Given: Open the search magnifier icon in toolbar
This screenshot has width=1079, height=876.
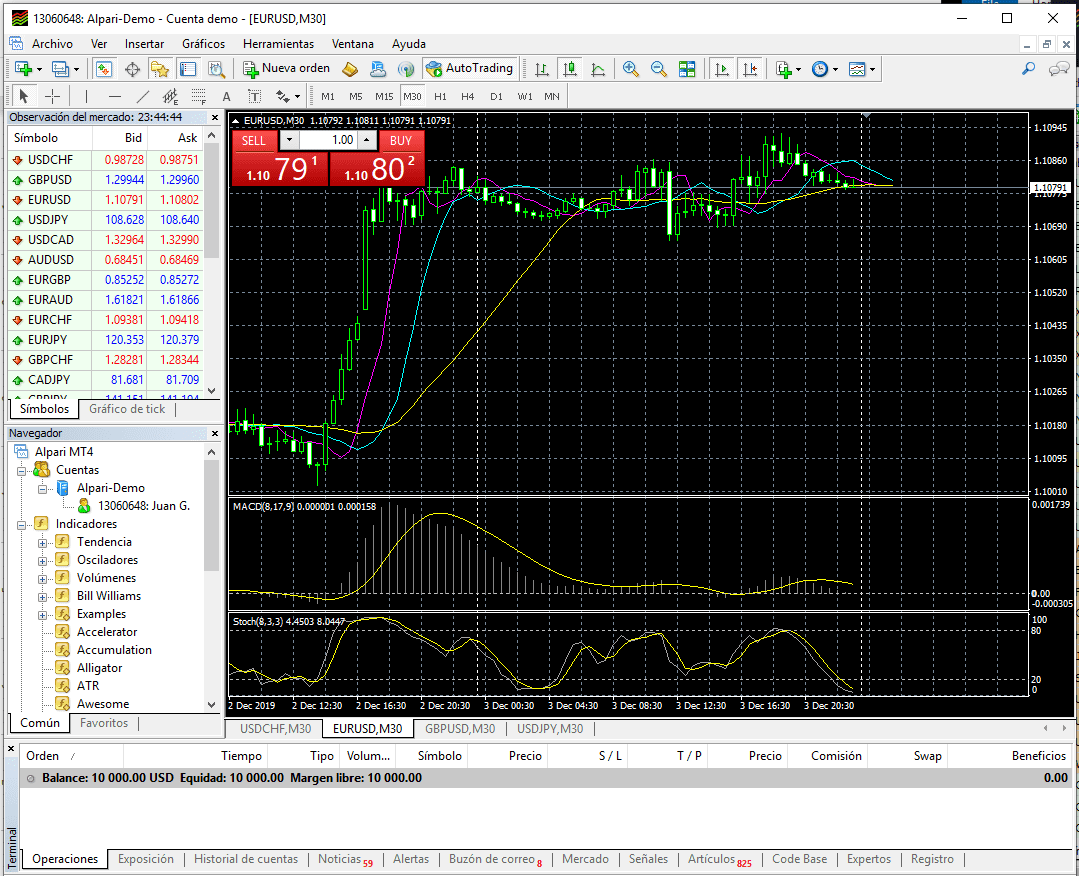Looking at the screenshot, I should click(x=1027, y=69).
